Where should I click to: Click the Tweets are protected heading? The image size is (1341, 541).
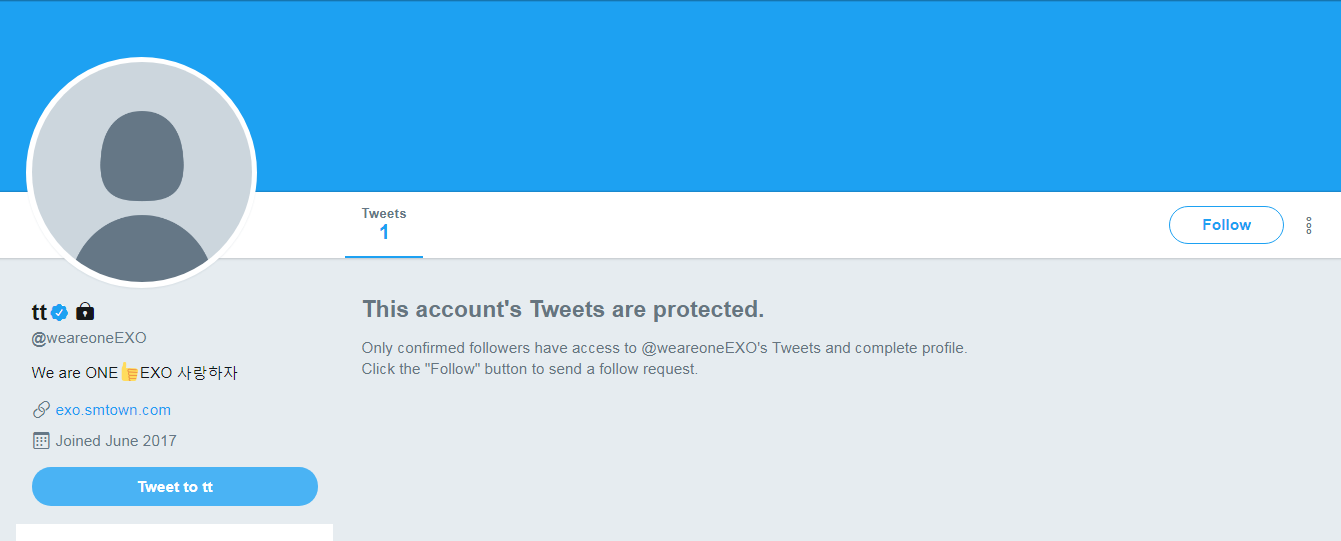[x=563, y=309]
